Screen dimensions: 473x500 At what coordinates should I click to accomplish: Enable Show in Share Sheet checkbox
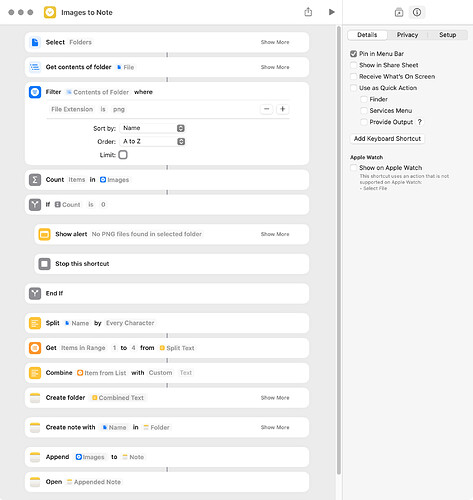[x=354, y=65]
